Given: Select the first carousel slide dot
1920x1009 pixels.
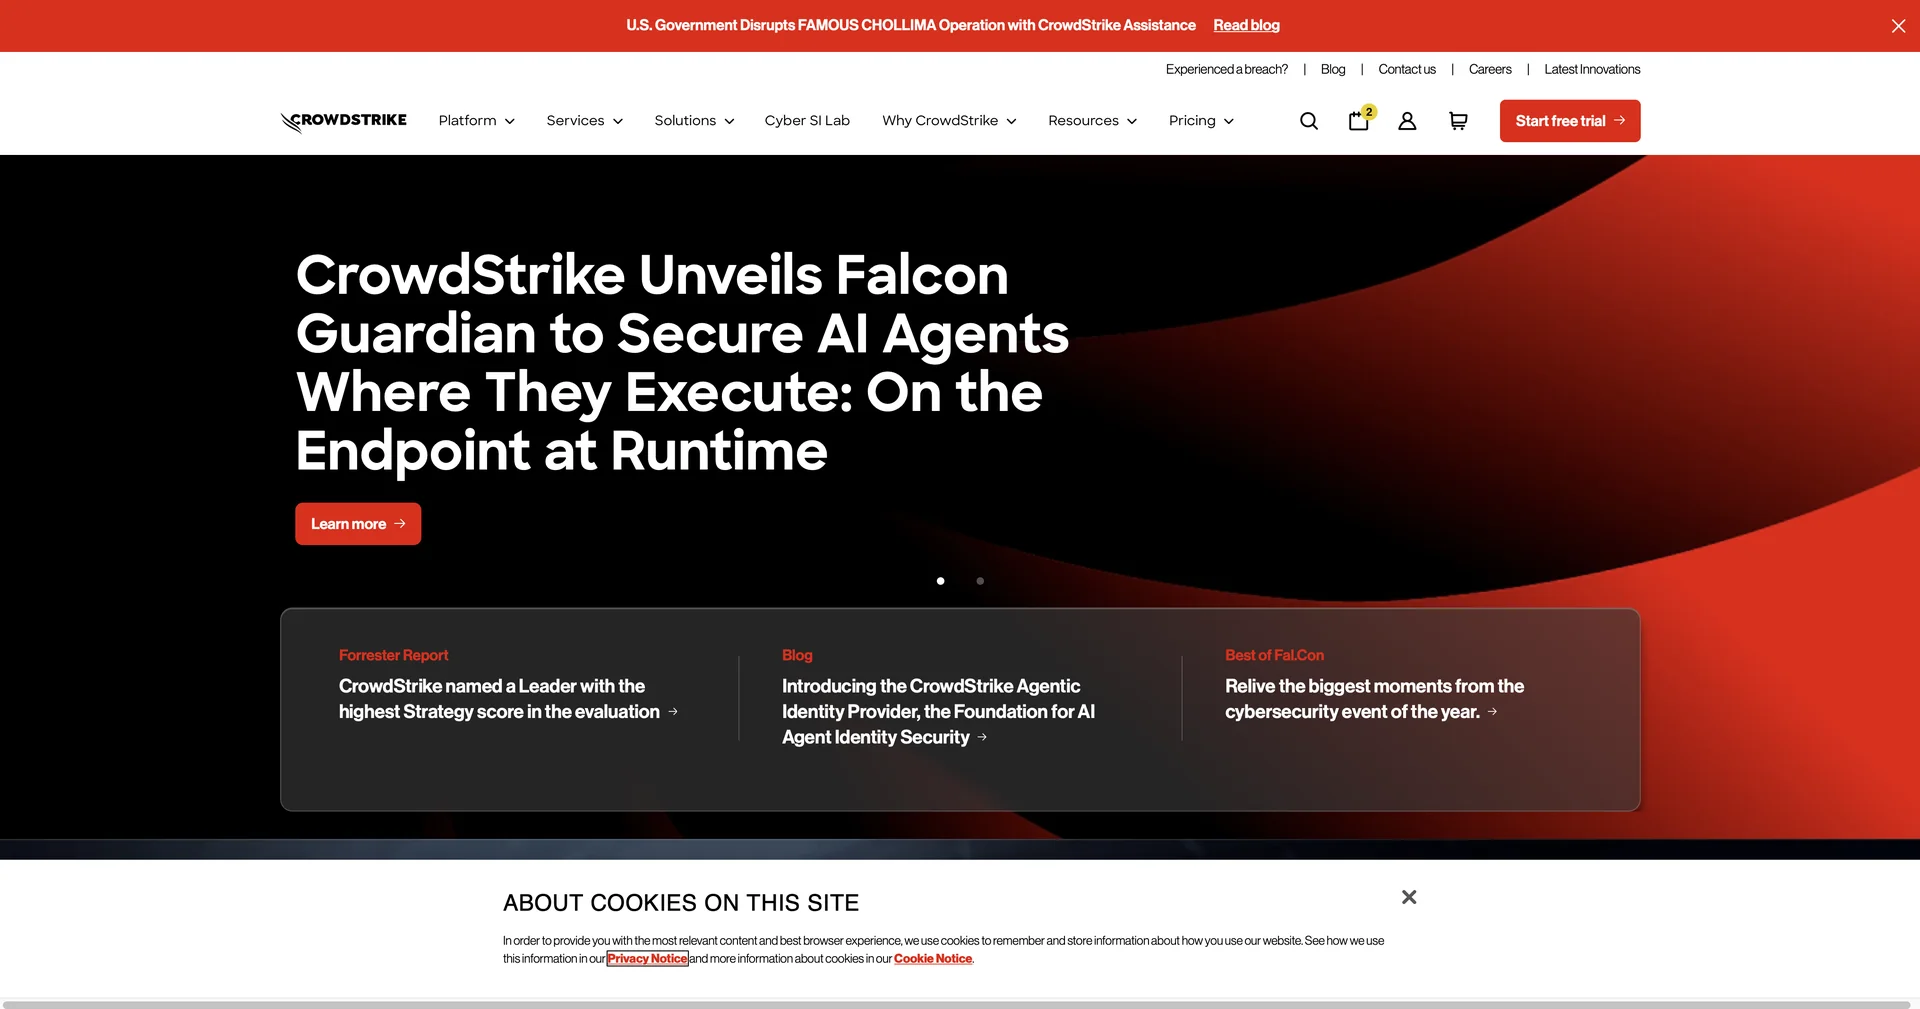Looking at the screenshot, I should coord(940,581).
